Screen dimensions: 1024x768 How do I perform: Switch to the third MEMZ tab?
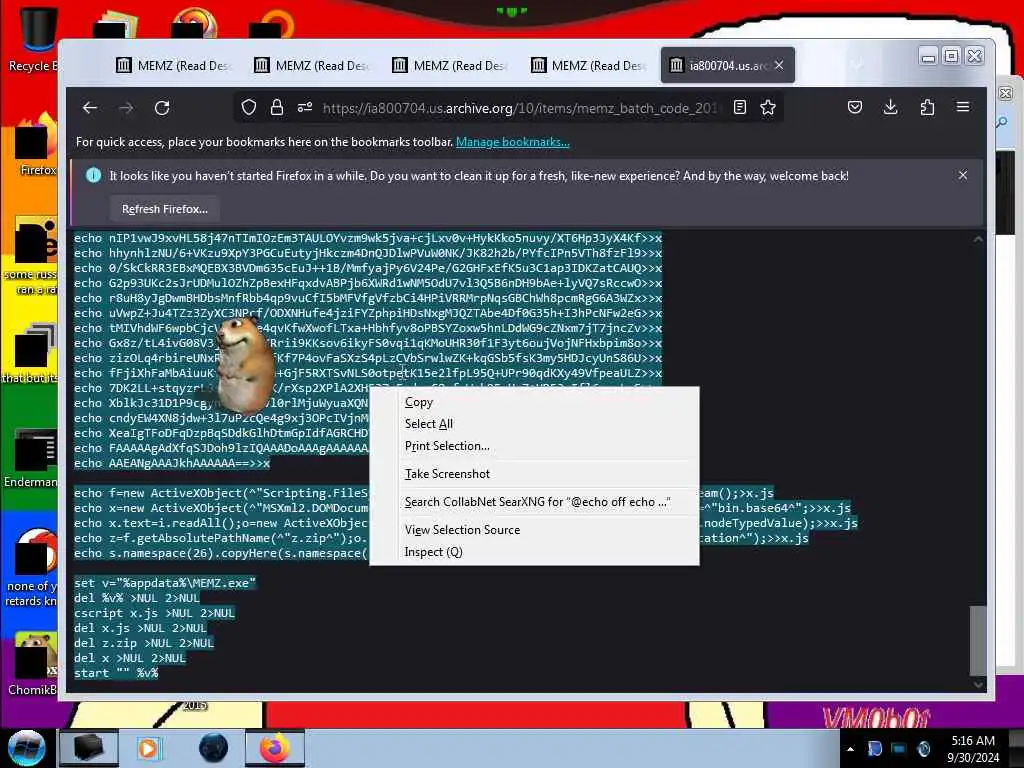coord(449,65)
